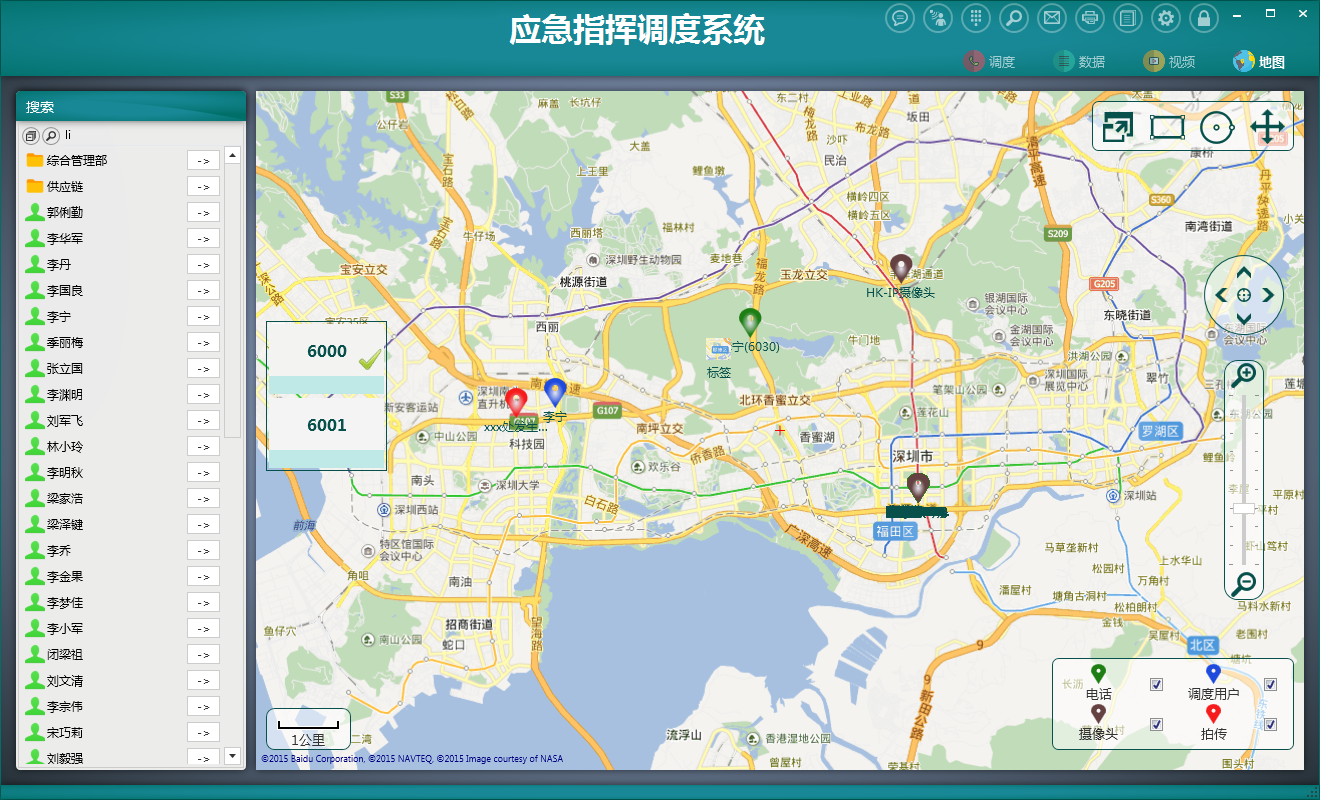Image resolution: width=1320 pixels, height=800 pixels.
Task: Switch to the 视频 tab
Action: [x=1169, y=62]
